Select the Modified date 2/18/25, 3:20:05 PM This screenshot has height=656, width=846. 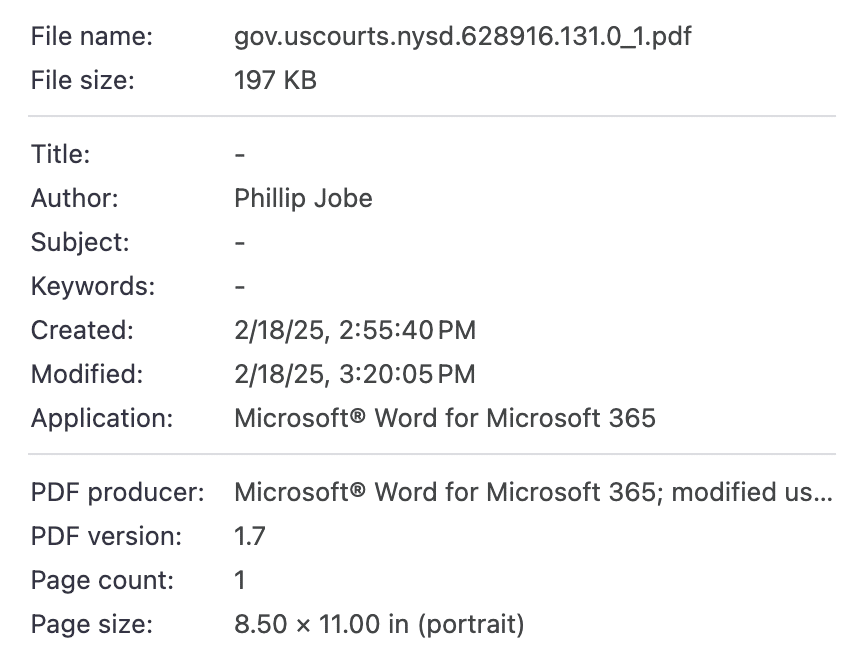point(354,374)
